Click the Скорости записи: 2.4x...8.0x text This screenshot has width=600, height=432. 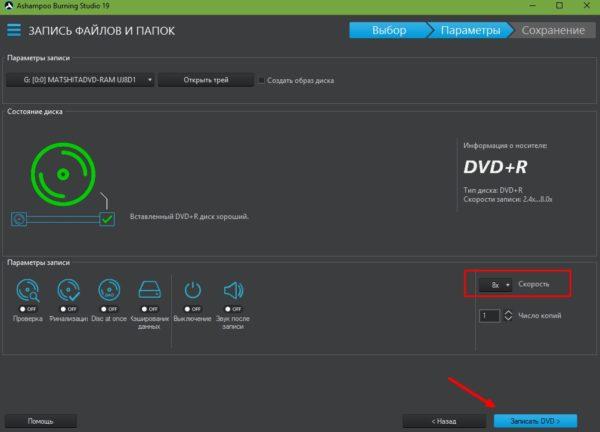508,199
